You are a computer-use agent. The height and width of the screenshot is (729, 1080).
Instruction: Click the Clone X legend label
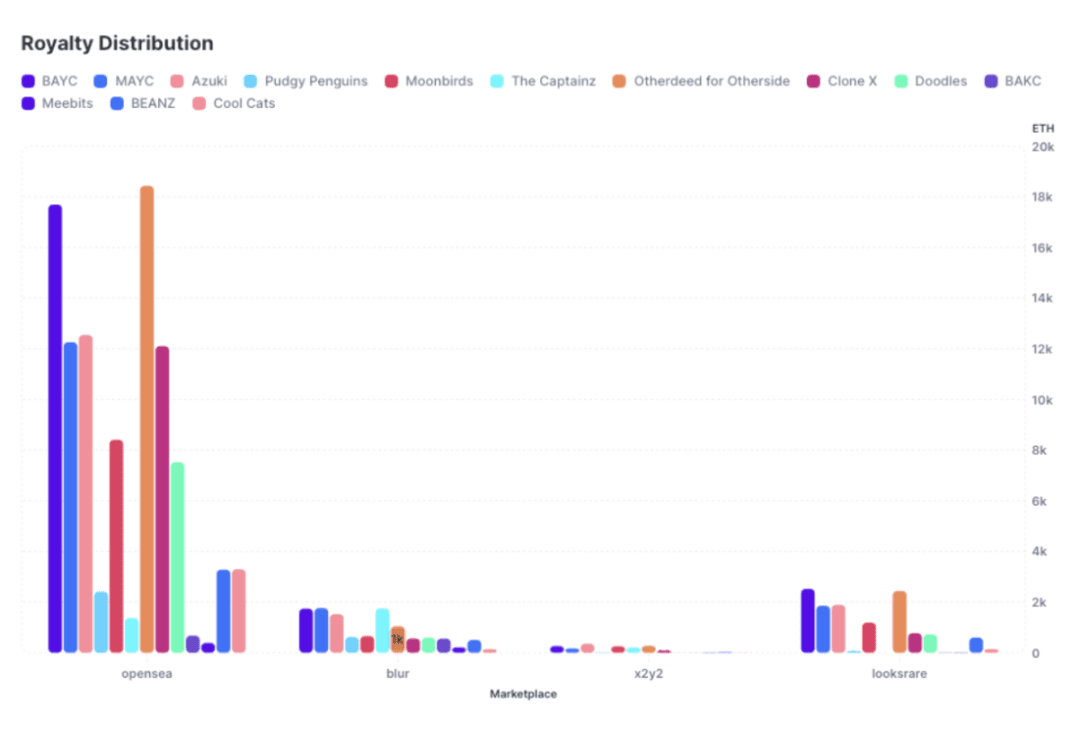pyautogui.click(x=852, y=81)
